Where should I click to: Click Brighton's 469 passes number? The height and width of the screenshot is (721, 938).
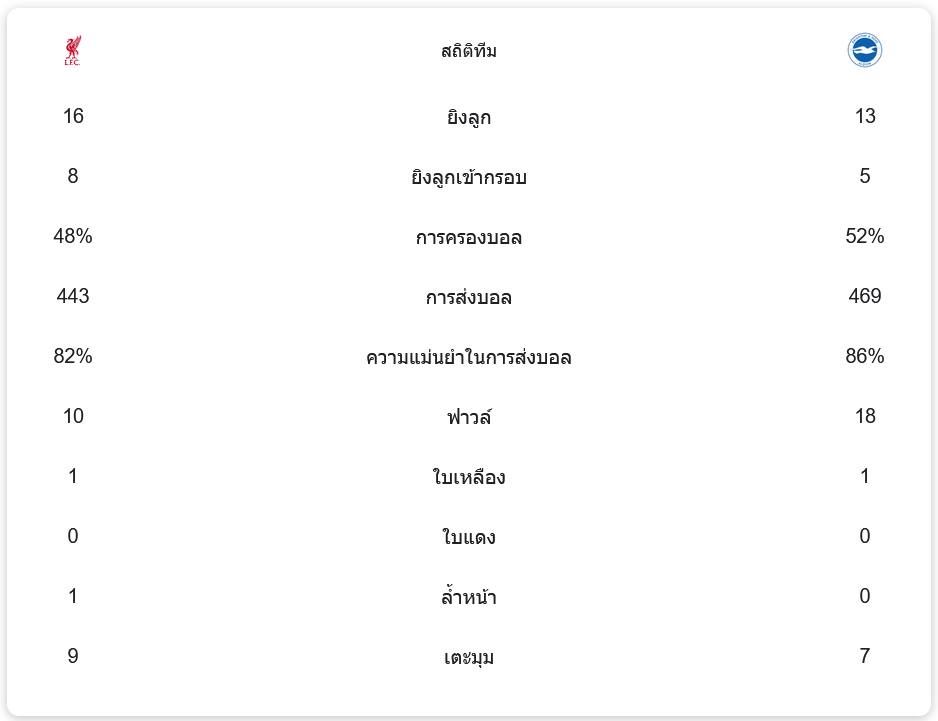click(865, 296)
